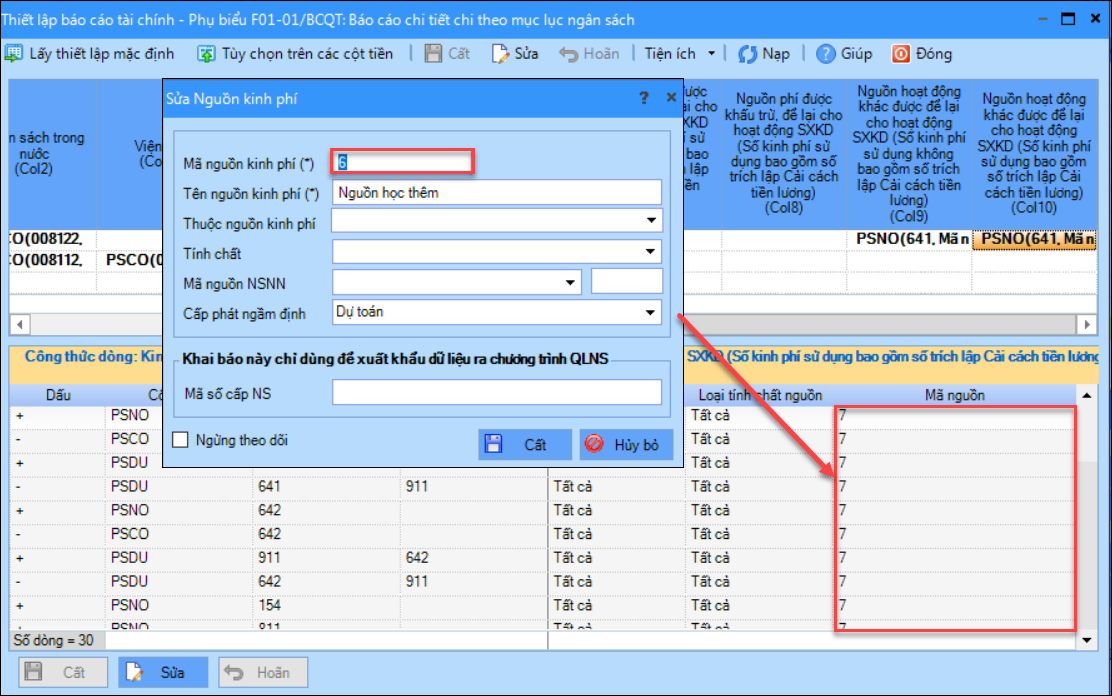
Task: Open the Mã nguồn NSNN combo box
Action: click(571, 282)
